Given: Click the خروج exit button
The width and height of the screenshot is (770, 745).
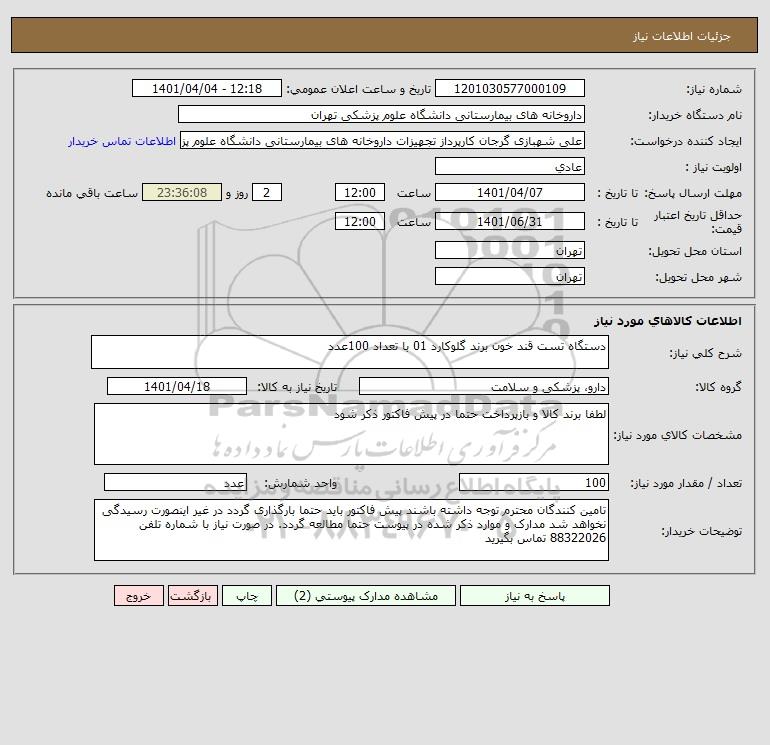Looking at the screenshot, I should [x=138, y=596].
